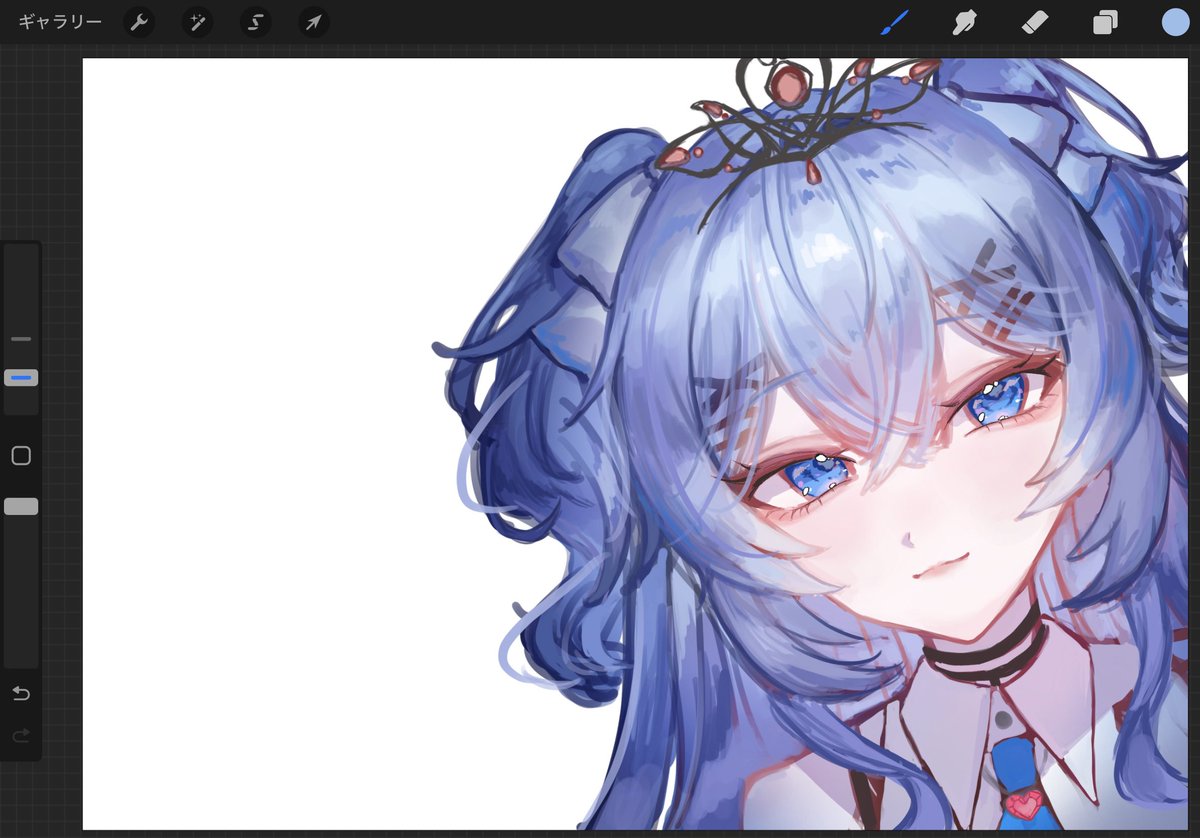Activate the Selection S-ribbon tool
Image resolution: width=1200 pixels, height=838 pixels.
coord(256,22)
